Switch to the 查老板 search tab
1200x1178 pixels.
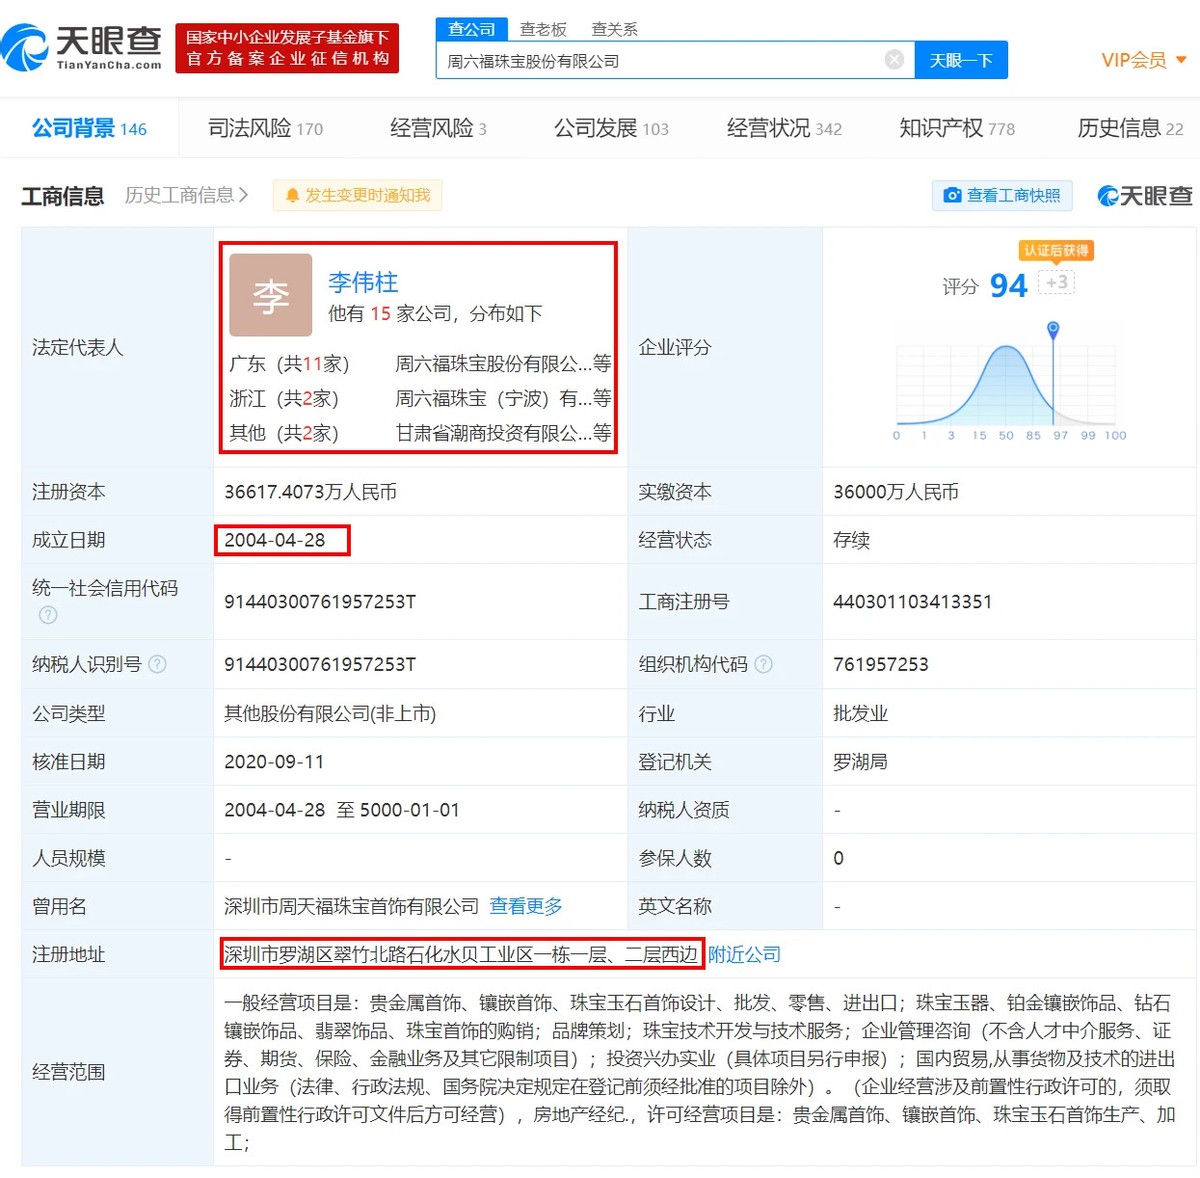pos(543,29)
